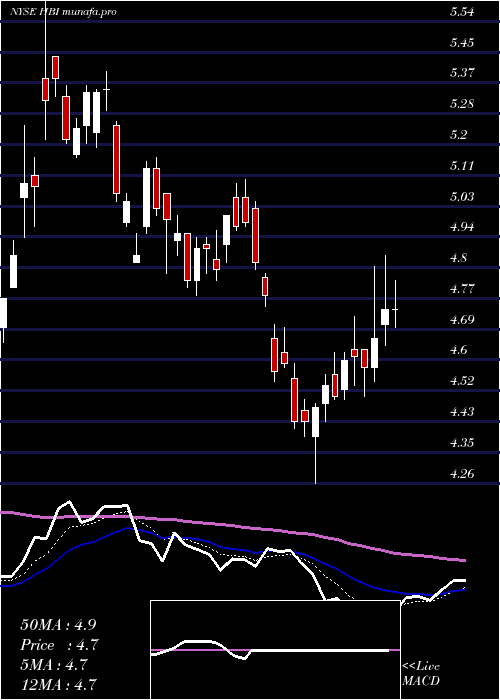Click the 4.43 price axis label
500x700 pixels.
click(462, 412)
